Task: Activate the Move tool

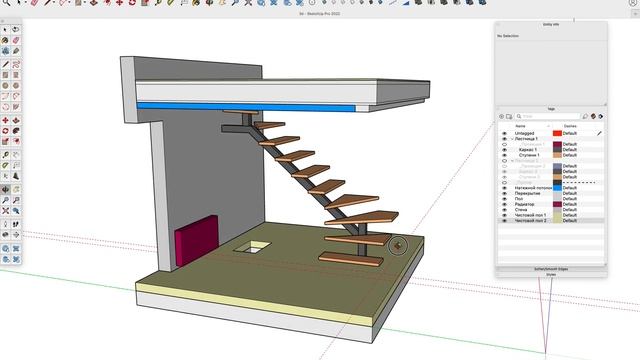Action: pos(5,120)
